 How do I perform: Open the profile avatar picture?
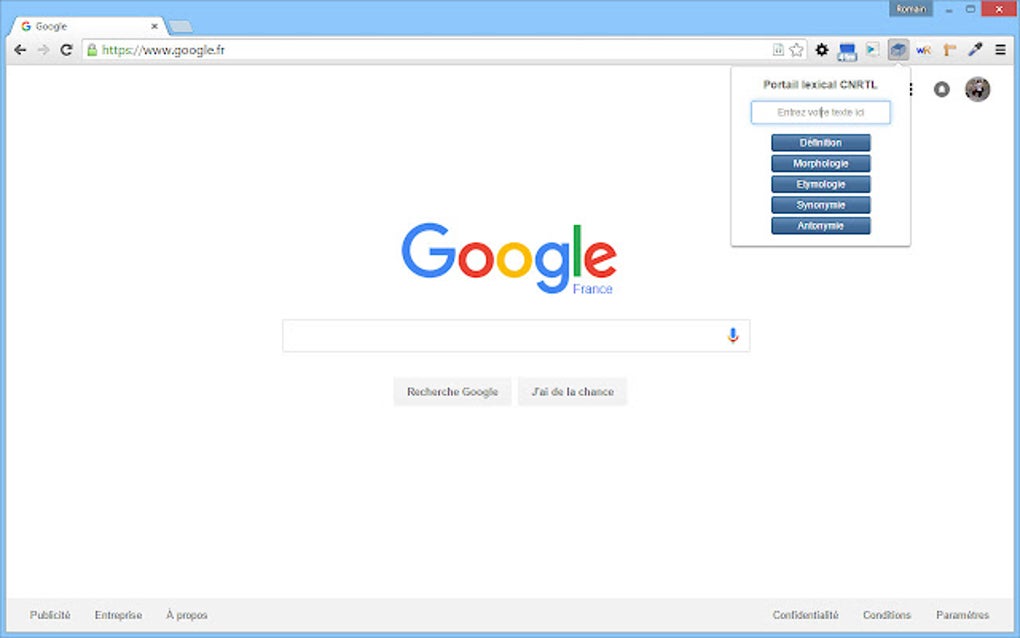[977, 89]
